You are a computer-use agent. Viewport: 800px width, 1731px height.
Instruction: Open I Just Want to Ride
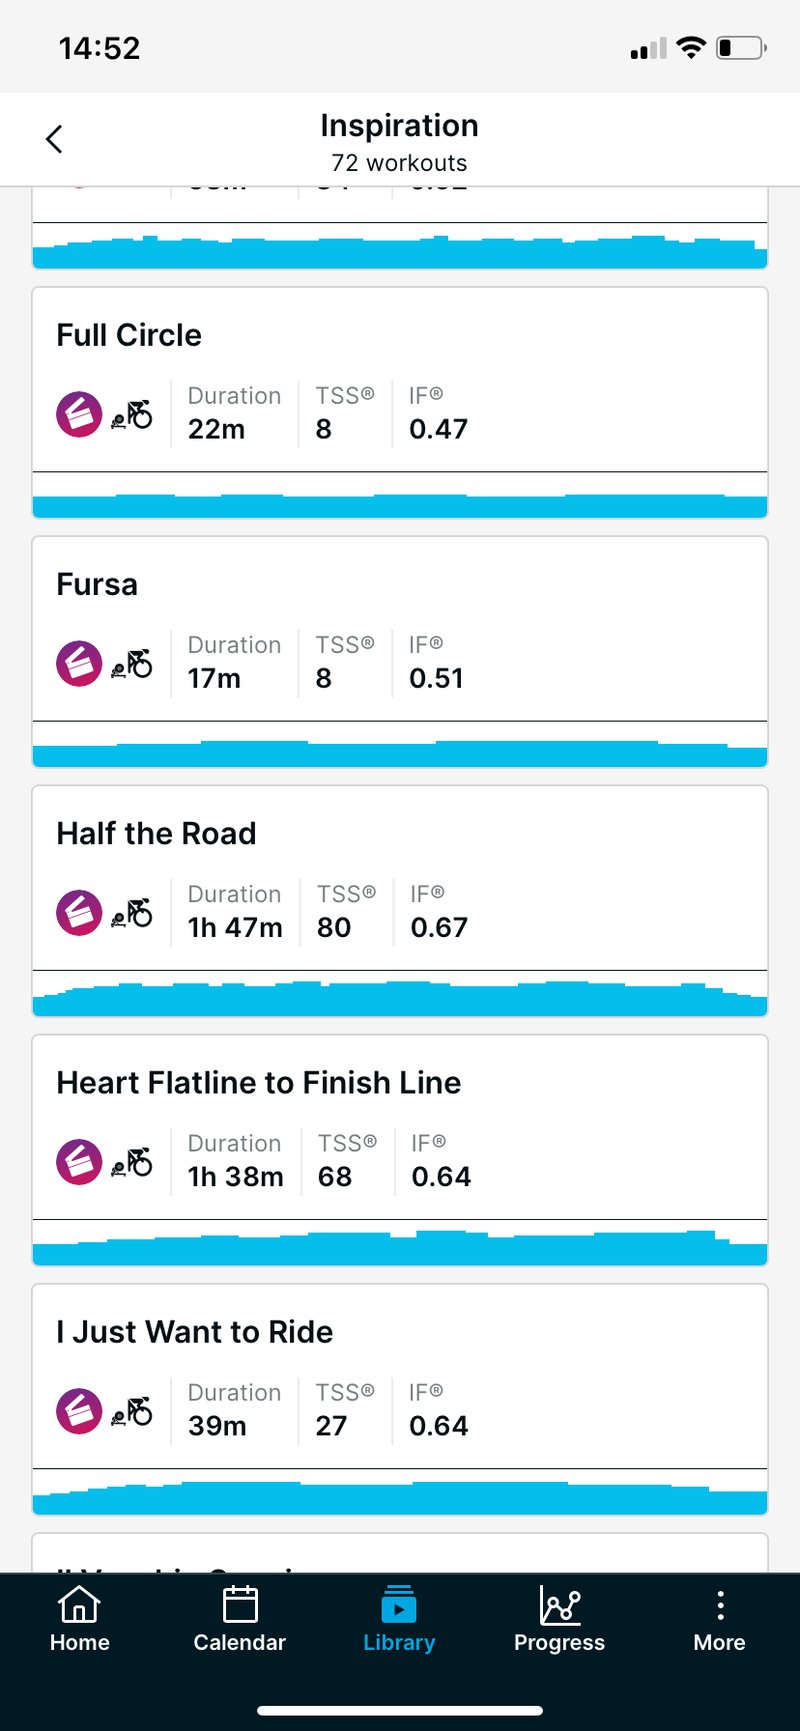[x=194, y=1332]
